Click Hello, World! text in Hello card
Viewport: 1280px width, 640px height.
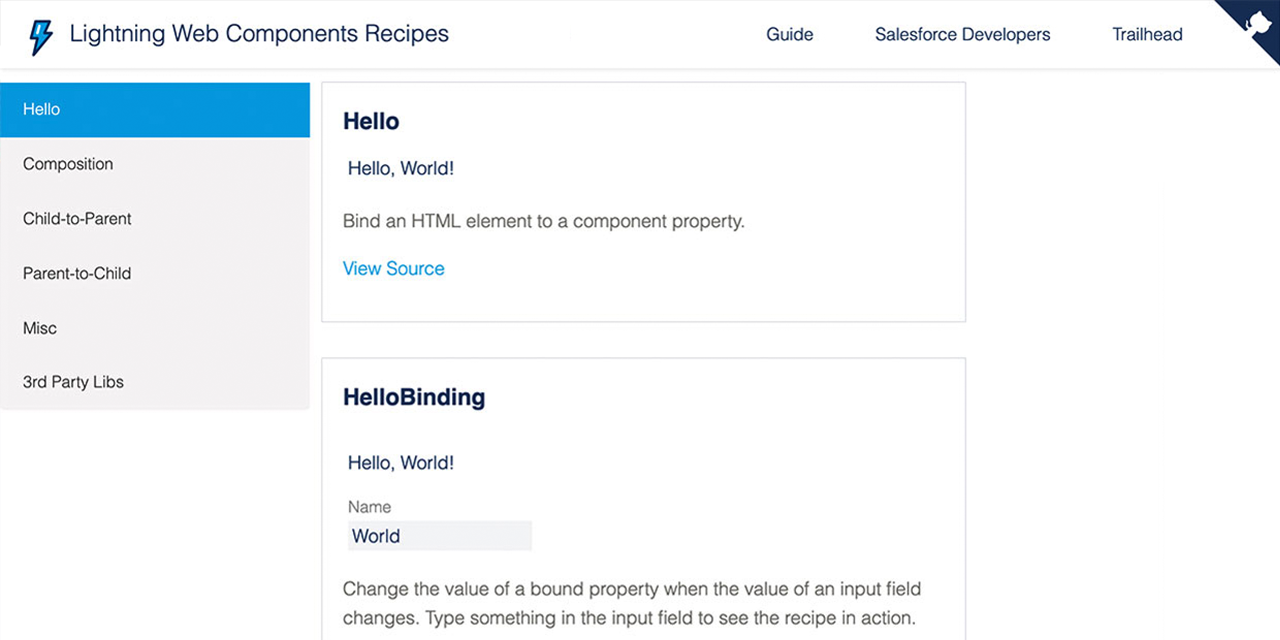[x=401, y=169]
